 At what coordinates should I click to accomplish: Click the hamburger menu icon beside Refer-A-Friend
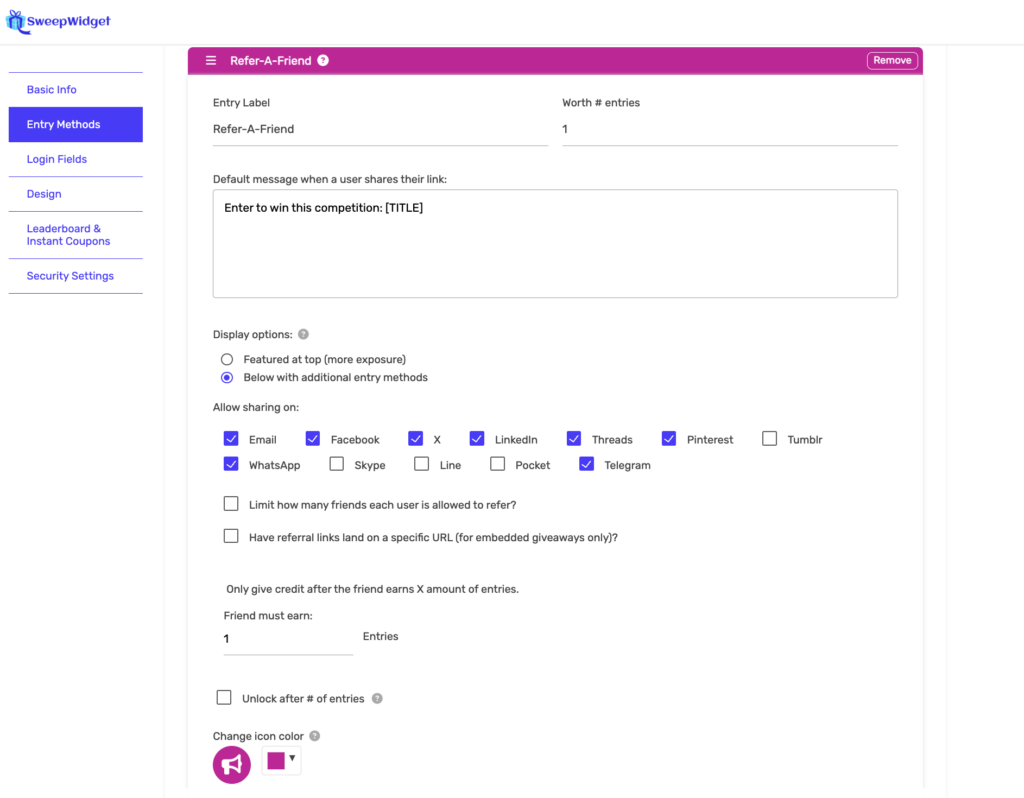pyautogui.click(x=211, y=61)
